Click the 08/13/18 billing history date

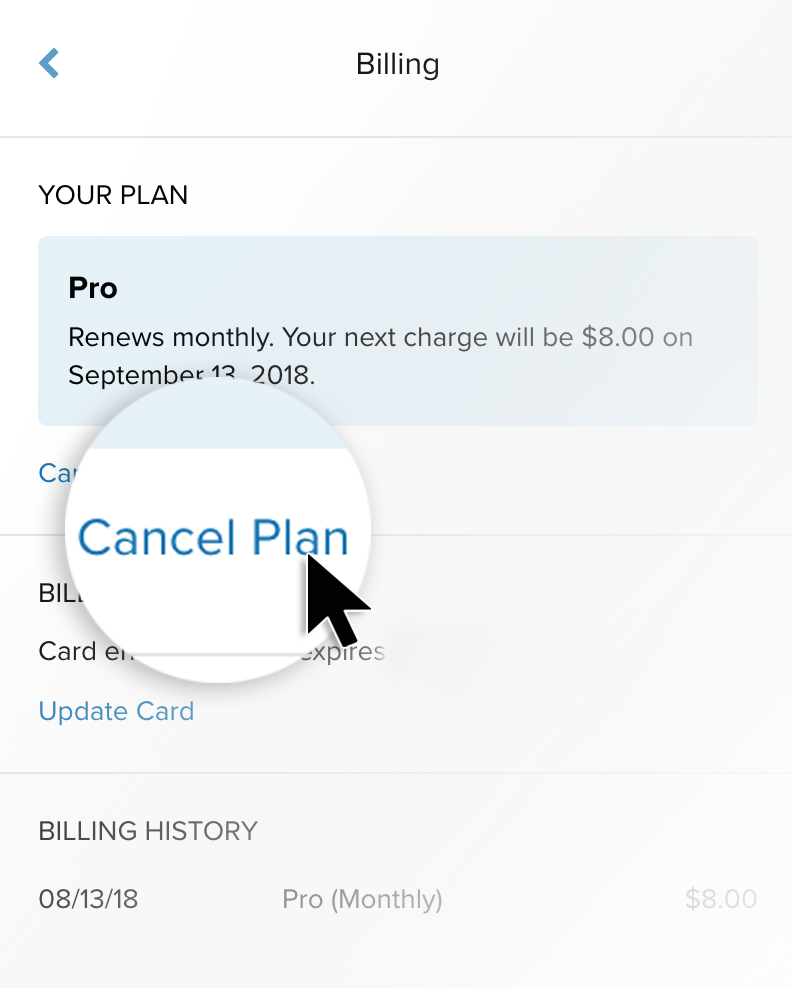88,899
